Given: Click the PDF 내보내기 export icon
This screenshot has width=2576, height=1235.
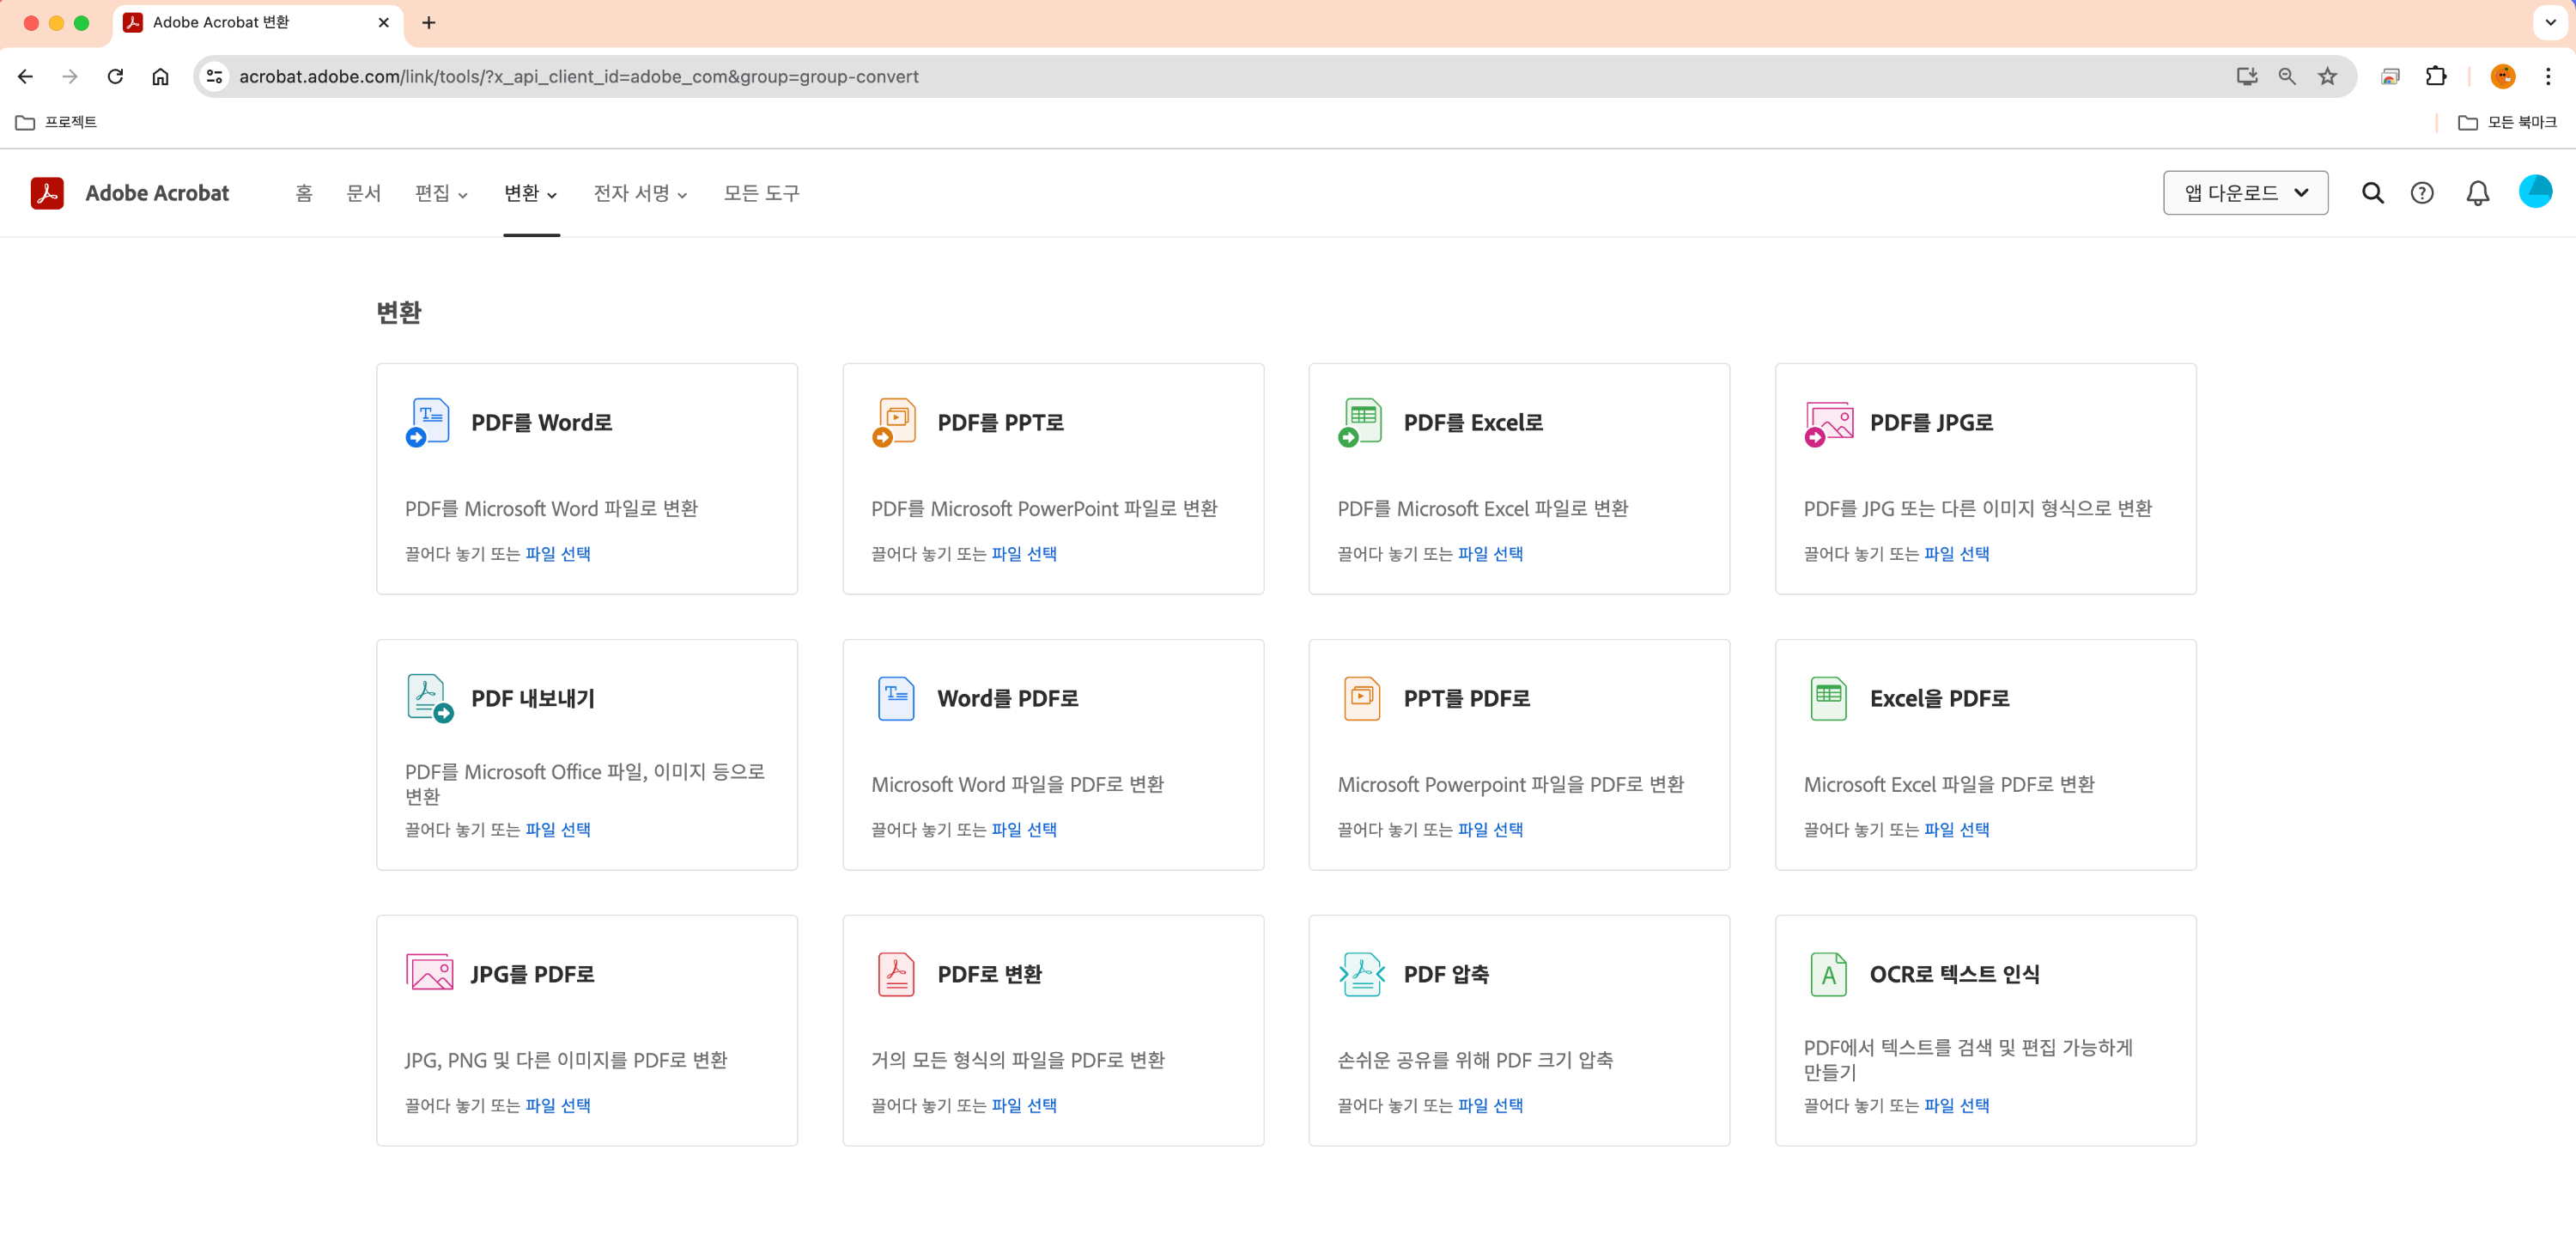Looking at the screenshot, I should 428,698.
